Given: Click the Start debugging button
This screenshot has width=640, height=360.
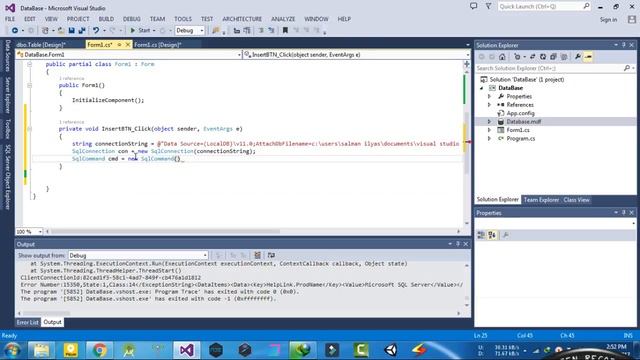Looking at the screenshot, I should click(x=140, y=31).
